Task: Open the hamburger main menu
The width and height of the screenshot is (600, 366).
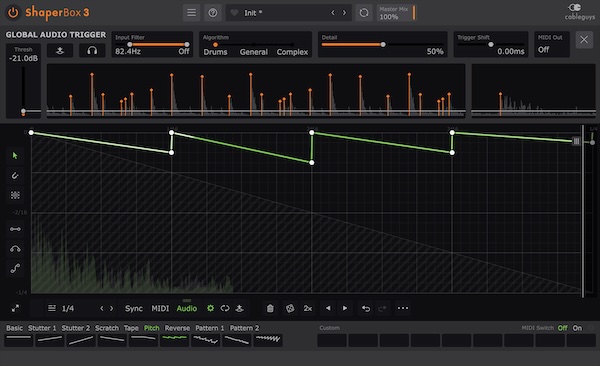Action: (191, 13)
